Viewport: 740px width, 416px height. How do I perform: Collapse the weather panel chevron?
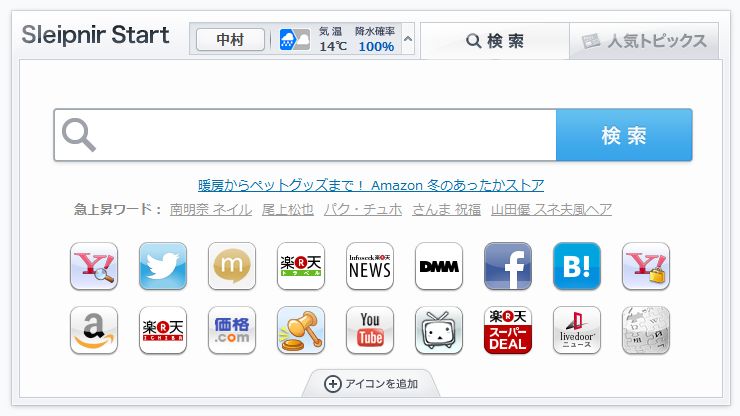[408, 39]
